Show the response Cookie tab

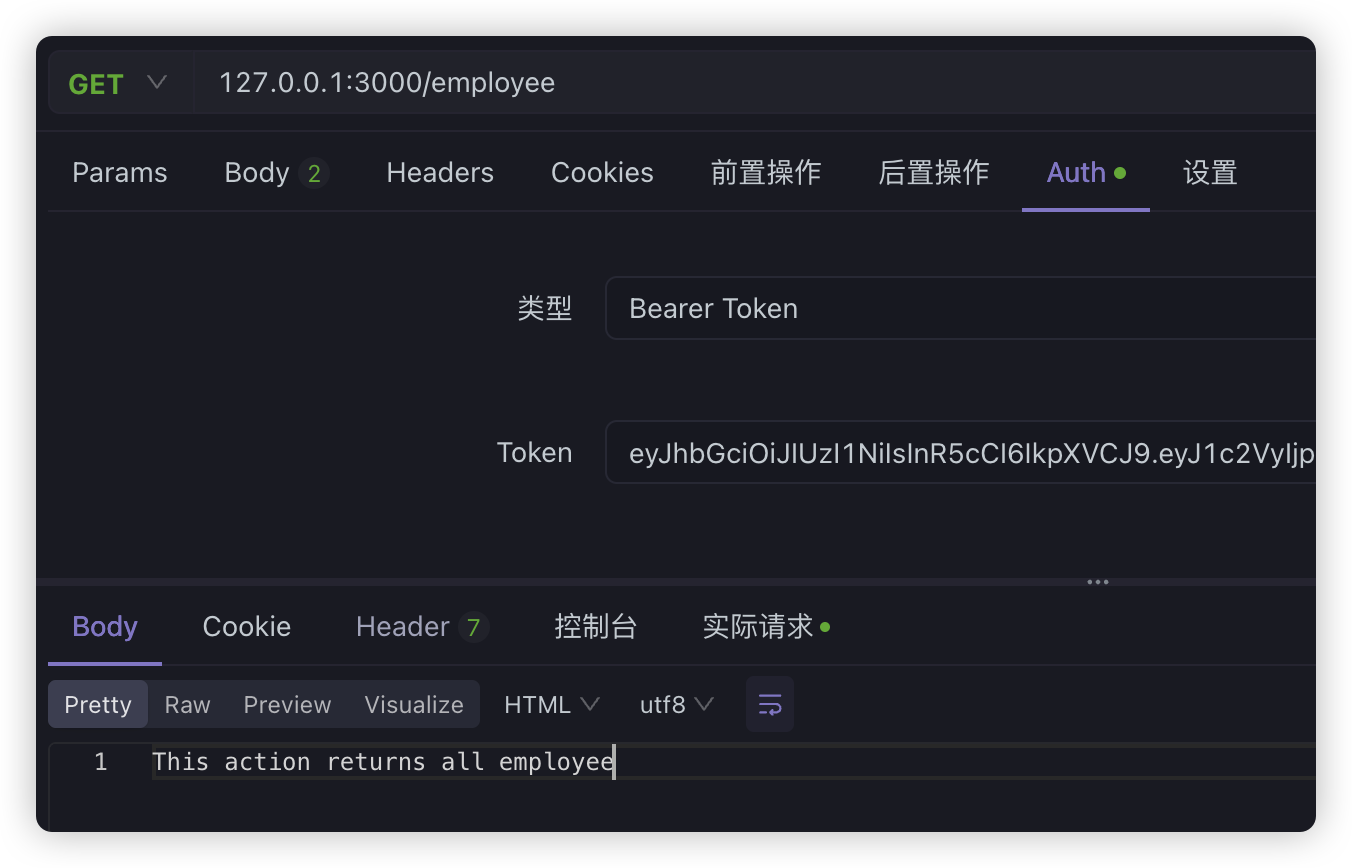(x=246, y=627)
